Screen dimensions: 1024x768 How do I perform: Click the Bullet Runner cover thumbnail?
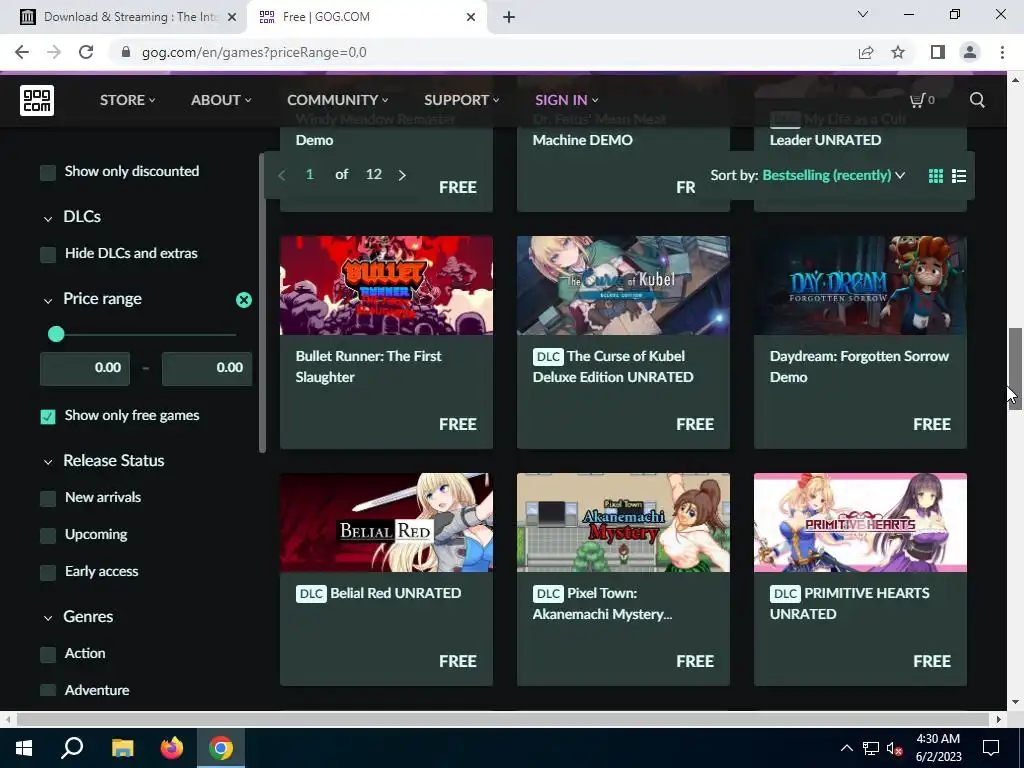tap(387, 285)
